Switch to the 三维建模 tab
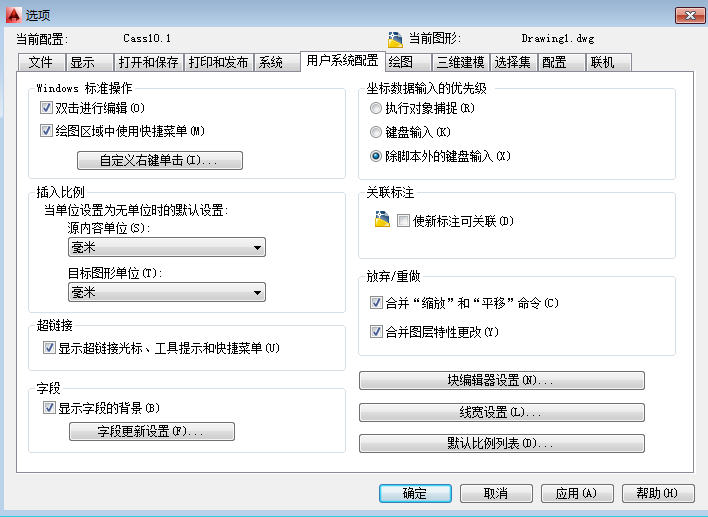The width and height of the screenshot is (708, 517). coord(461,63)
